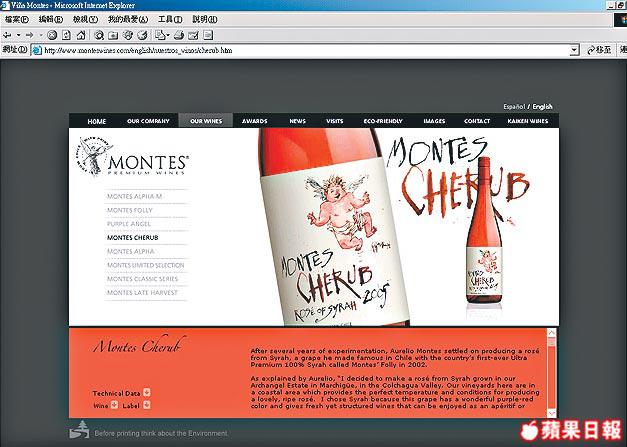Open the HOME nav tab
The height and width of the screenshot is (447, 627).
(97, 121)
